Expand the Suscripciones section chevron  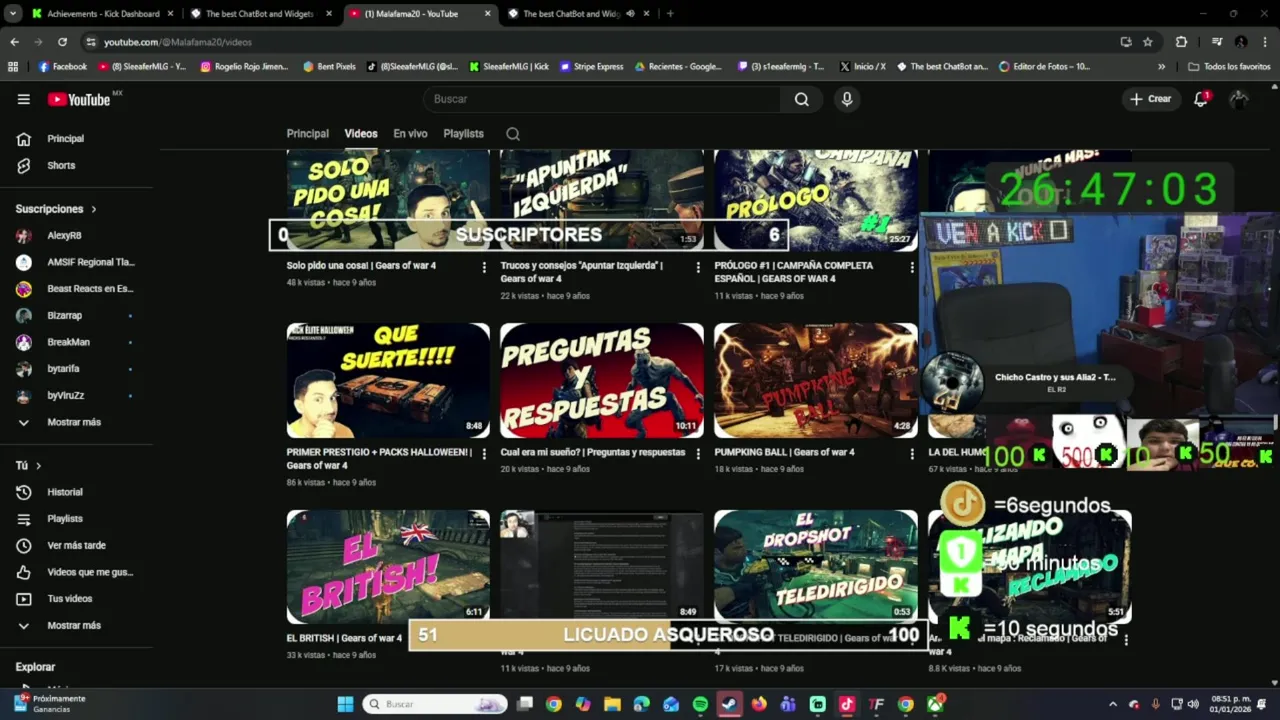pyautogui.click(x=94, y=209)
